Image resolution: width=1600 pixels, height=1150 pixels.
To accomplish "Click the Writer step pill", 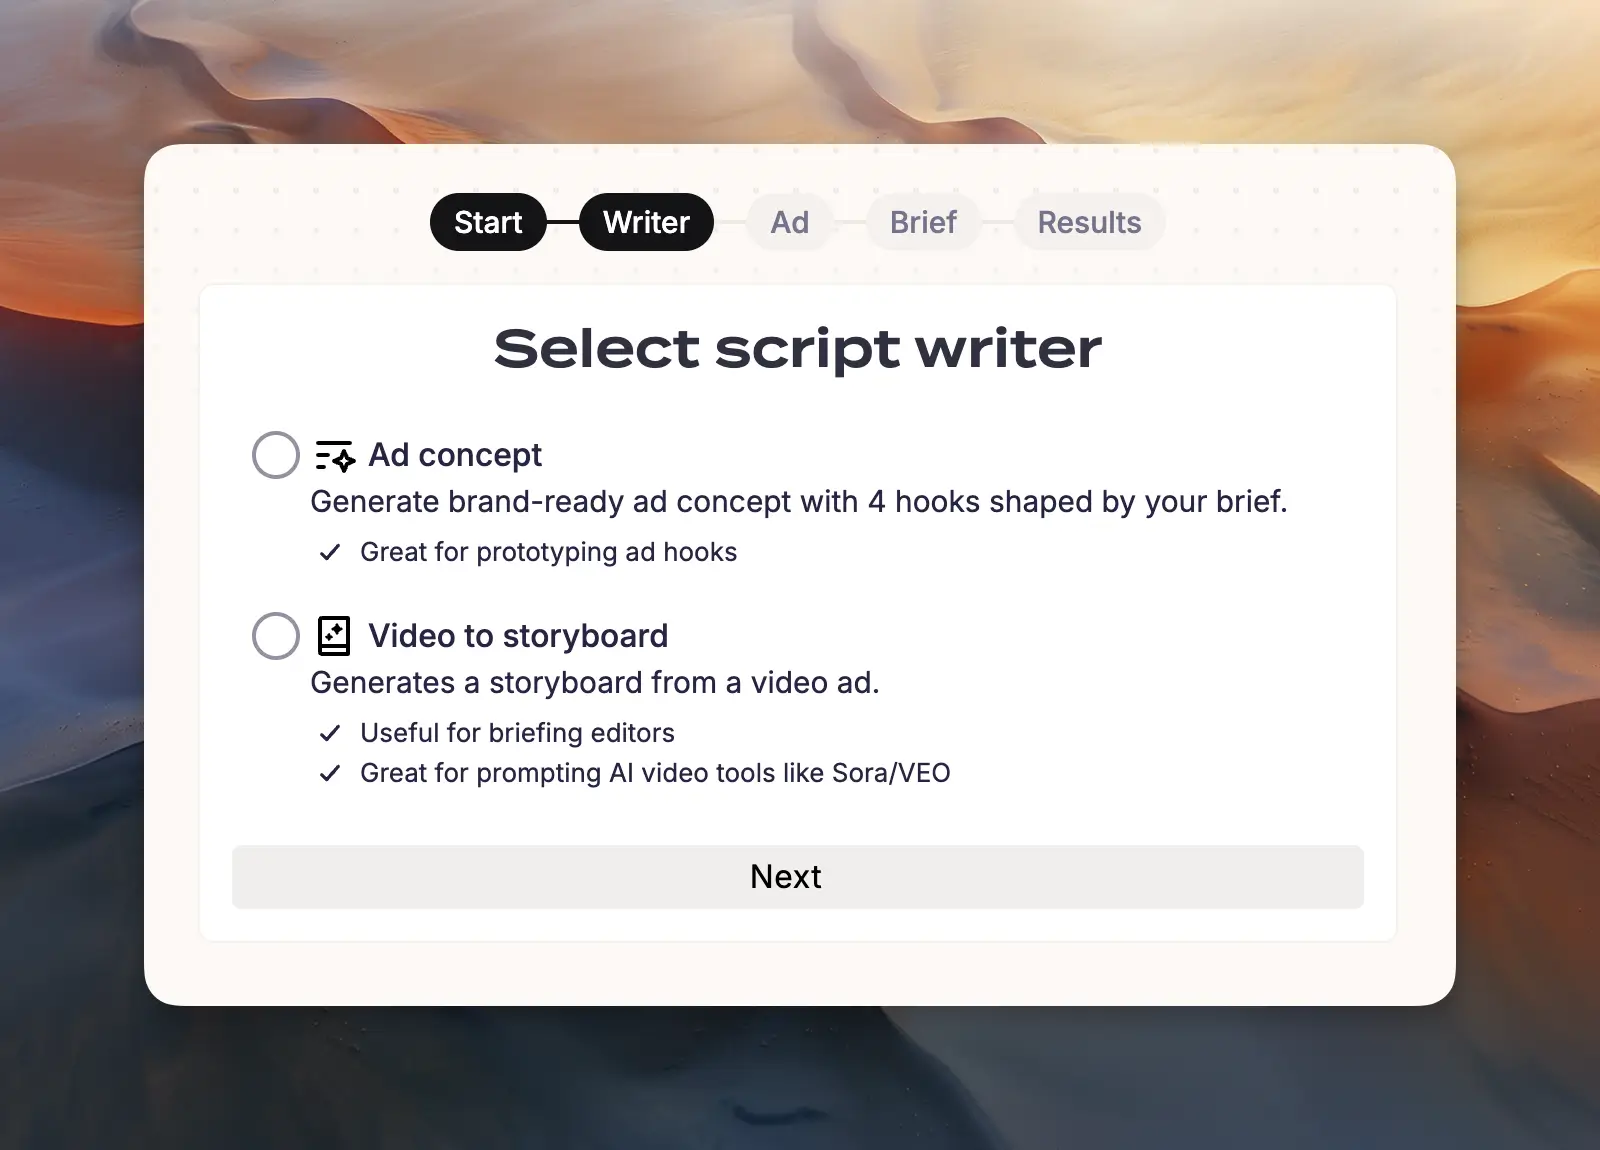I will (x=646, y=222).
